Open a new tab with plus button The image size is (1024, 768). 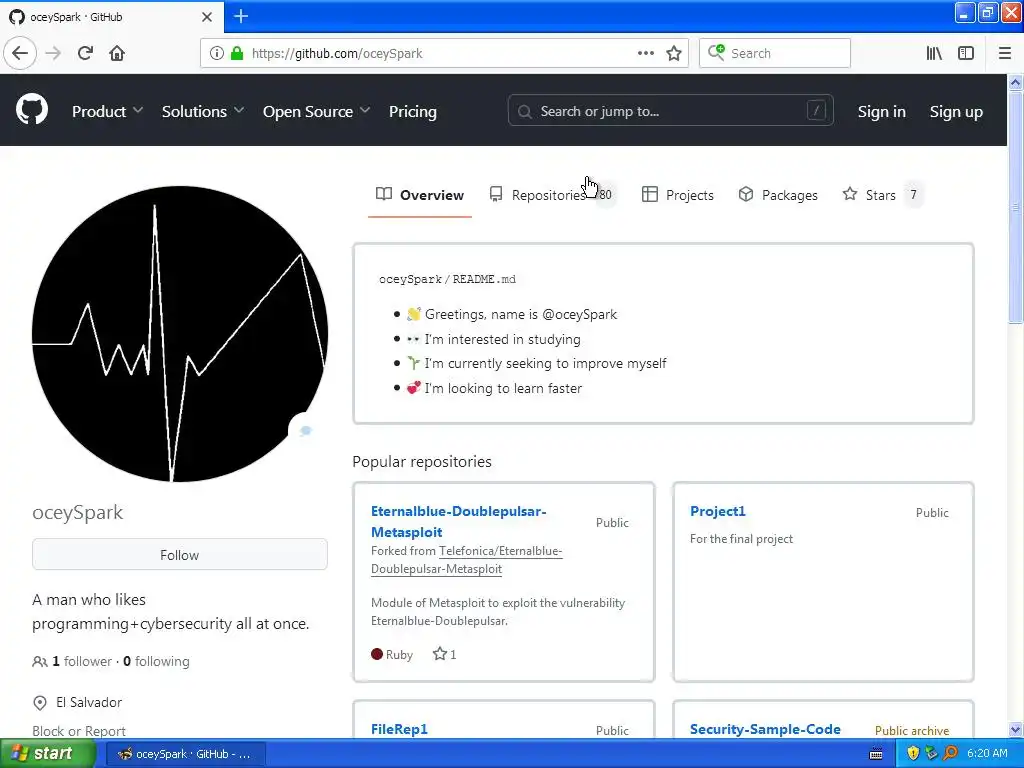[x=241, y=16]
